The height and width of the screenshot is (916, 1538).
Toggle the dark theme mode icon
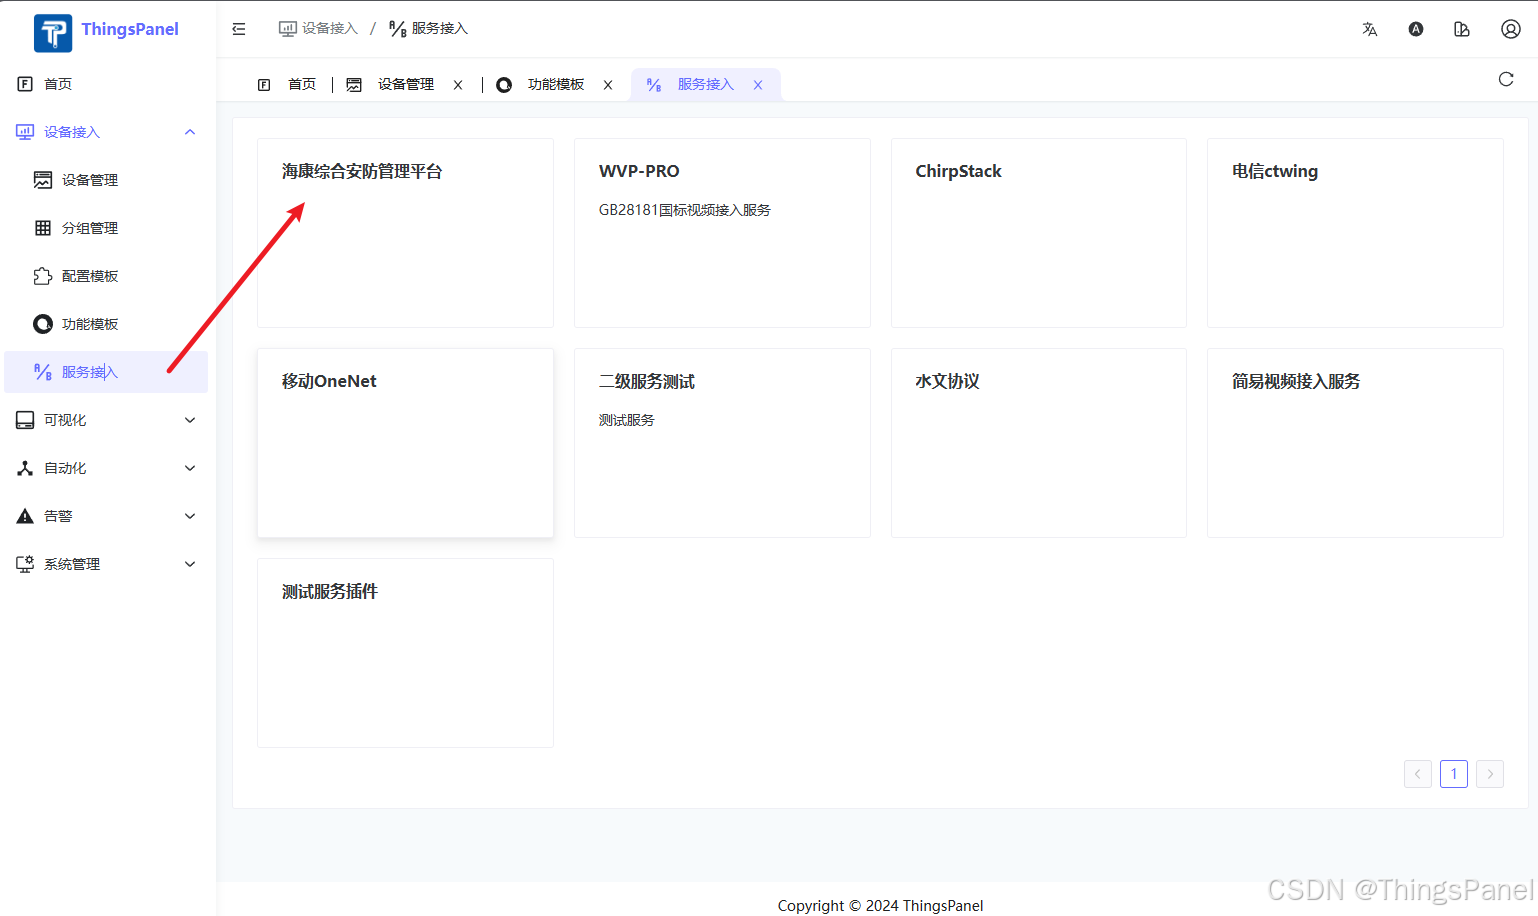coord(1416,29)
